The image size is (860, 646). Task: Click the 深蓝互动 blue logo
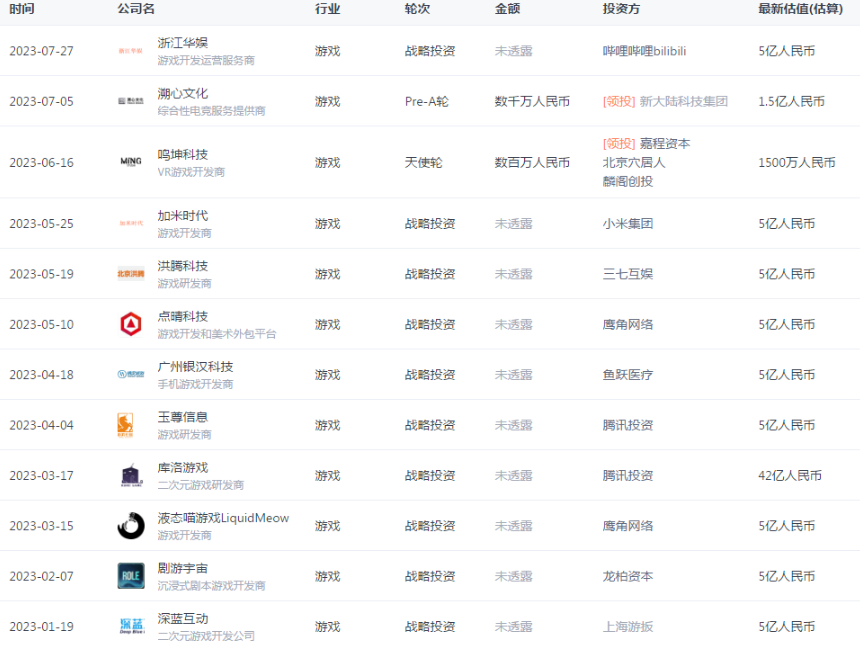(x=131, y=627)
